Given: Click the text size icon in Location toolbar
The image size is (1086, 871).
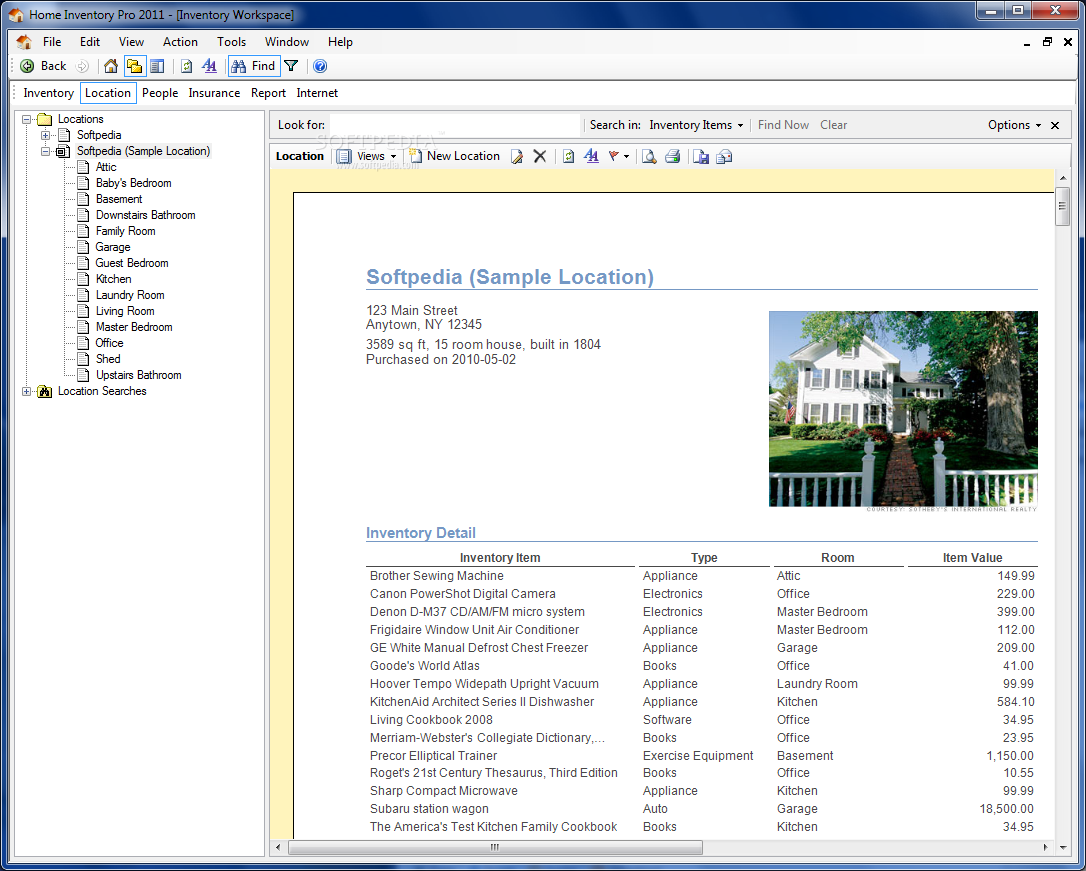Looking at the screenshot, I should pyautogui.click(x=591, y=156).
